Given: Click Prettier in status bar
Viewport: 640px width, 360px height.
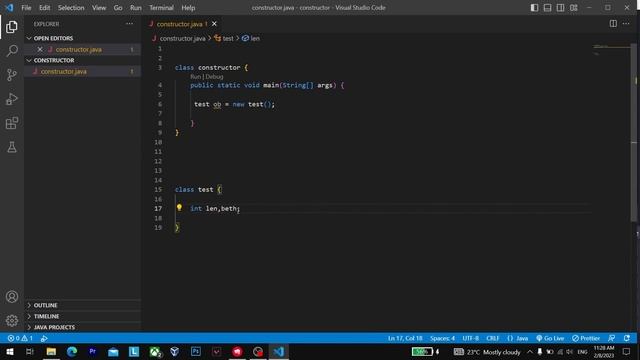Looking at the screenshot, I should point(586,338).
